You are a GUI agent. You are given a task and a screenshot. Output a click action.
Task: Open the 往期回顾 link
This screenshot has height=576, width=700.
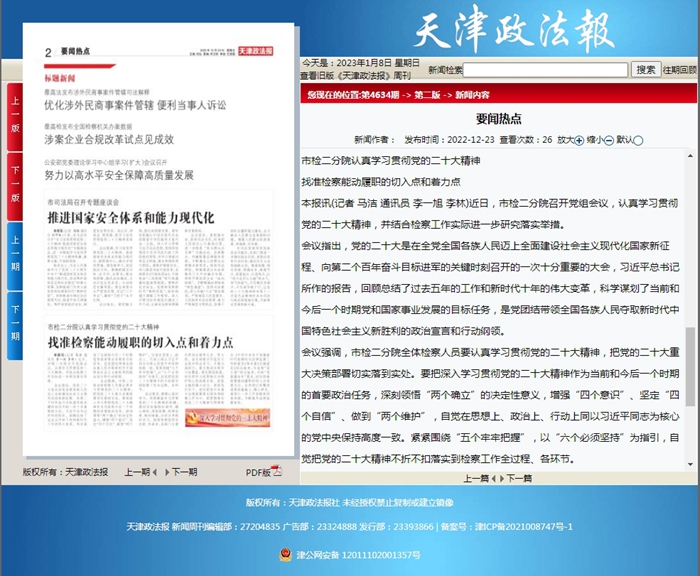(680, 70)
